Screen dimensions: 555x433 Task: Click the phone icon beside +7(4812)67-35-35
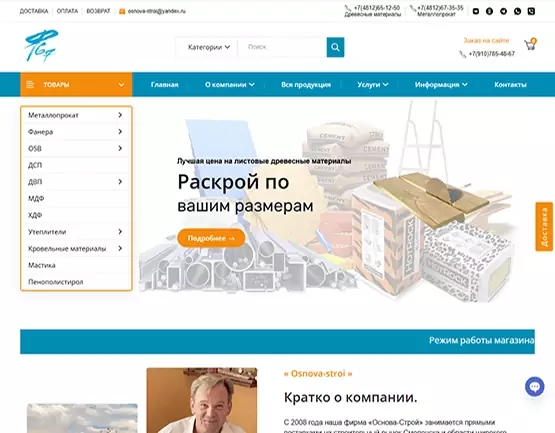point(413,8)
